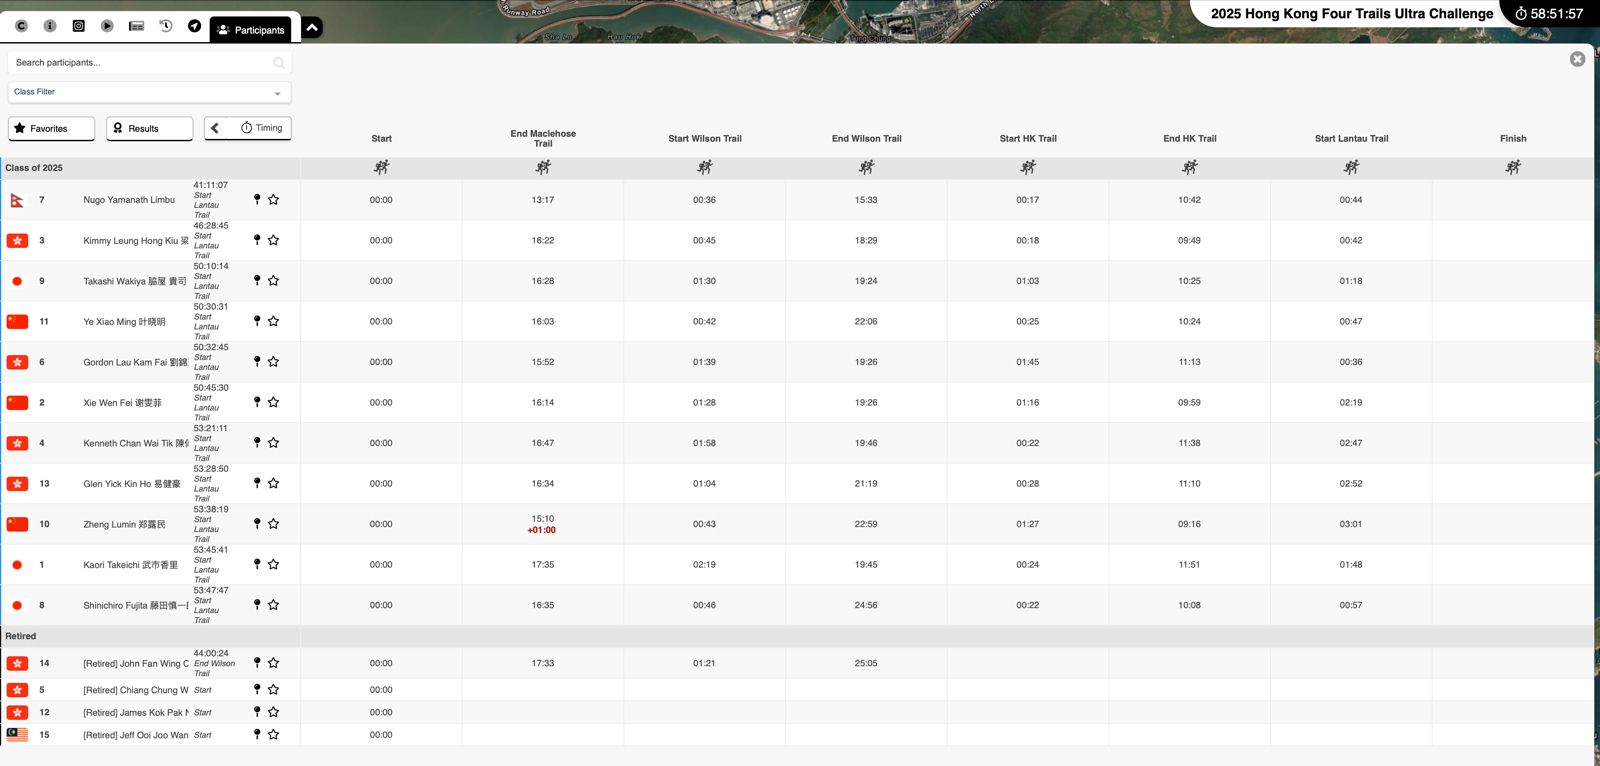The image size is (1600, 766).
Task: Show Favorites list
Action: (51, 128)
